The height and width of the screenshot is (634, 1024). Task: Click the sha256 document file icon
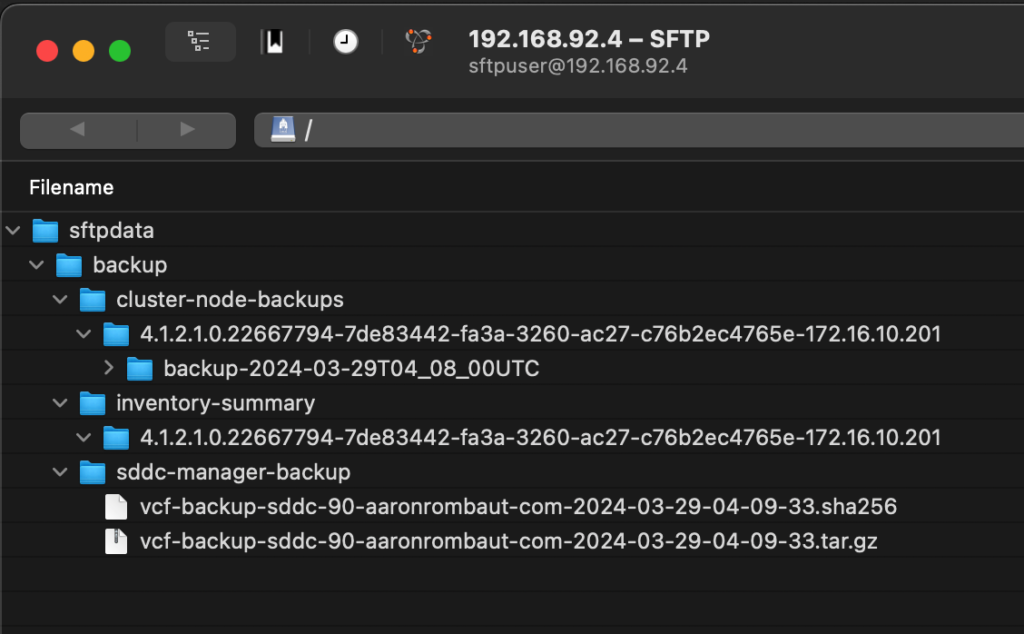tap(117, 507)
